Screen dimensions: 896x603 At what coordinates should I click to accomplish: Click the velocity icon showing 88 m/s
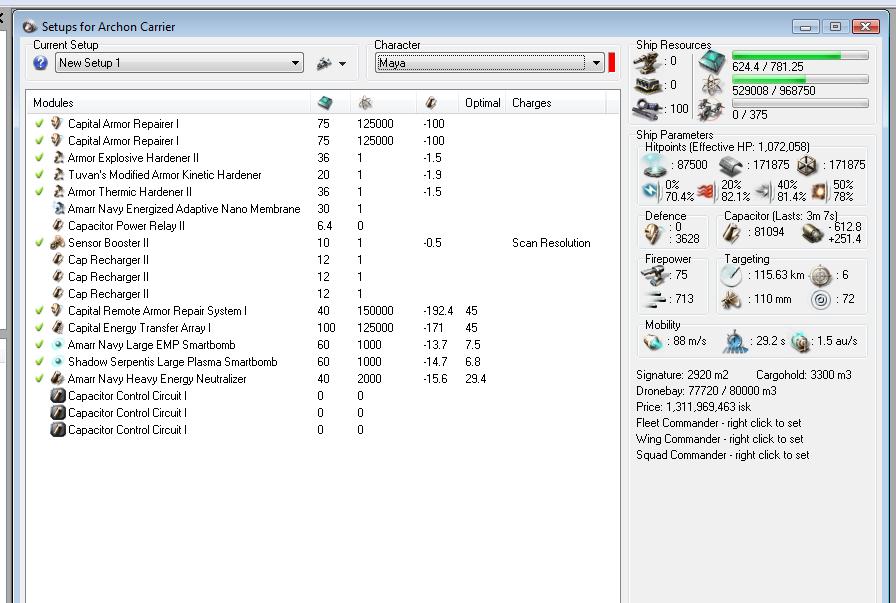point(653,342)
